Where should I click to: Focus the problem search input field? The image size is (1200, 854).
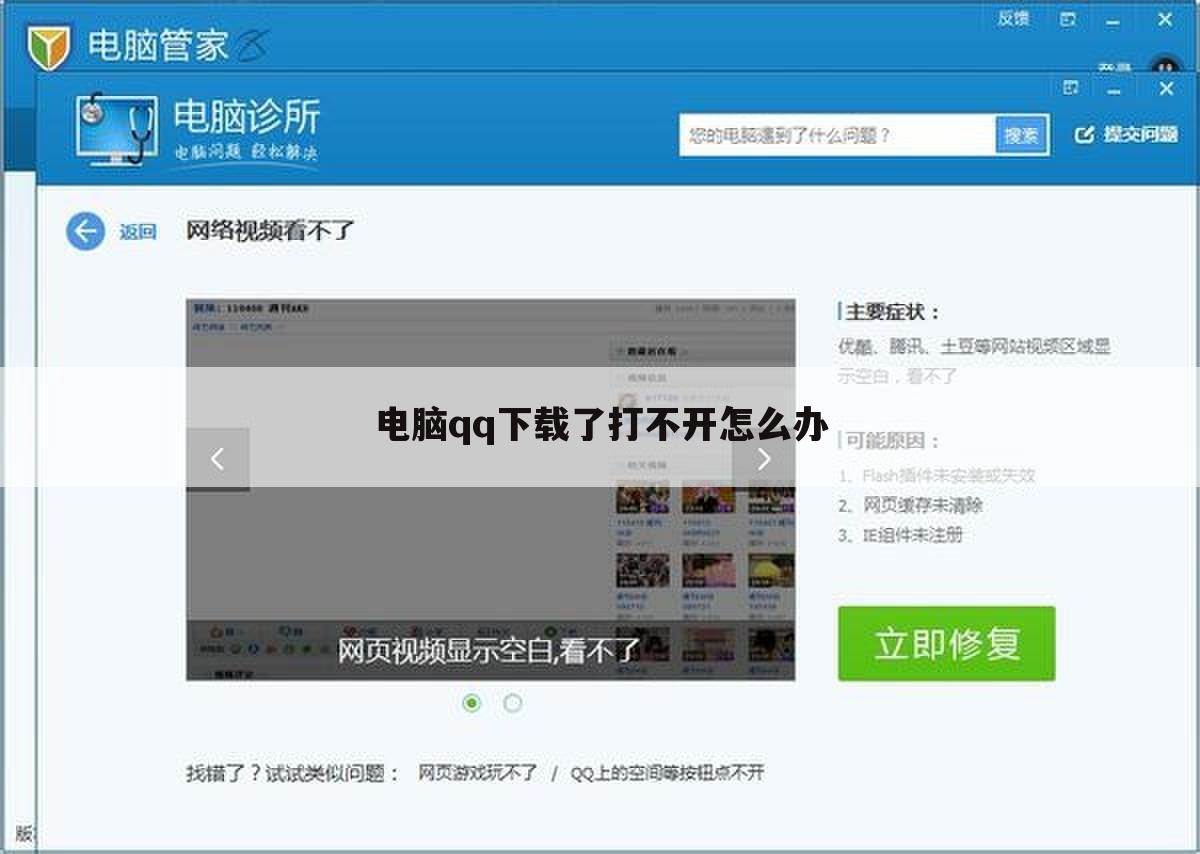(837, 135)
